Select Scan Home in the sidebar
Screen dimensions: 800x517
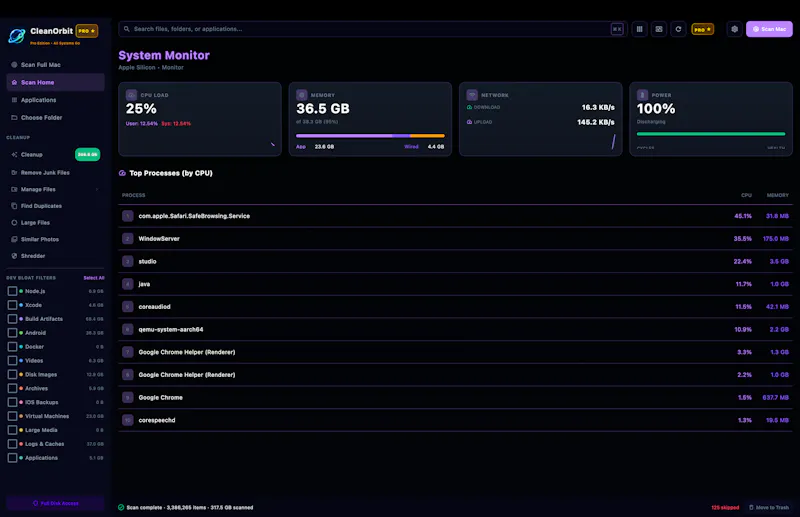click(56, 82)
